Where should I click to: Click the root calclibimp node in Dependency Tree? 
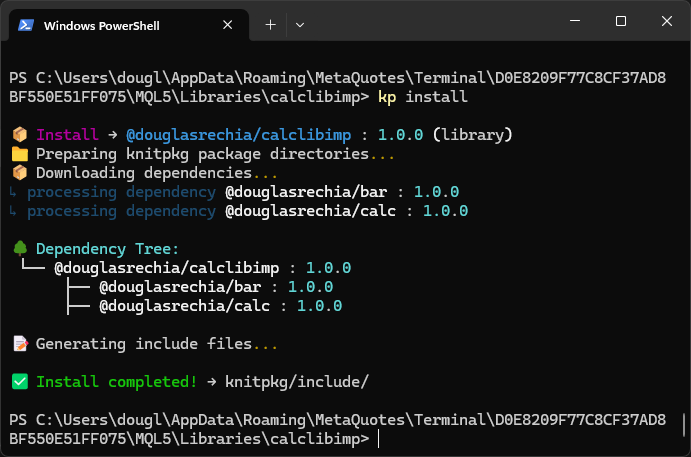point(170,268)
